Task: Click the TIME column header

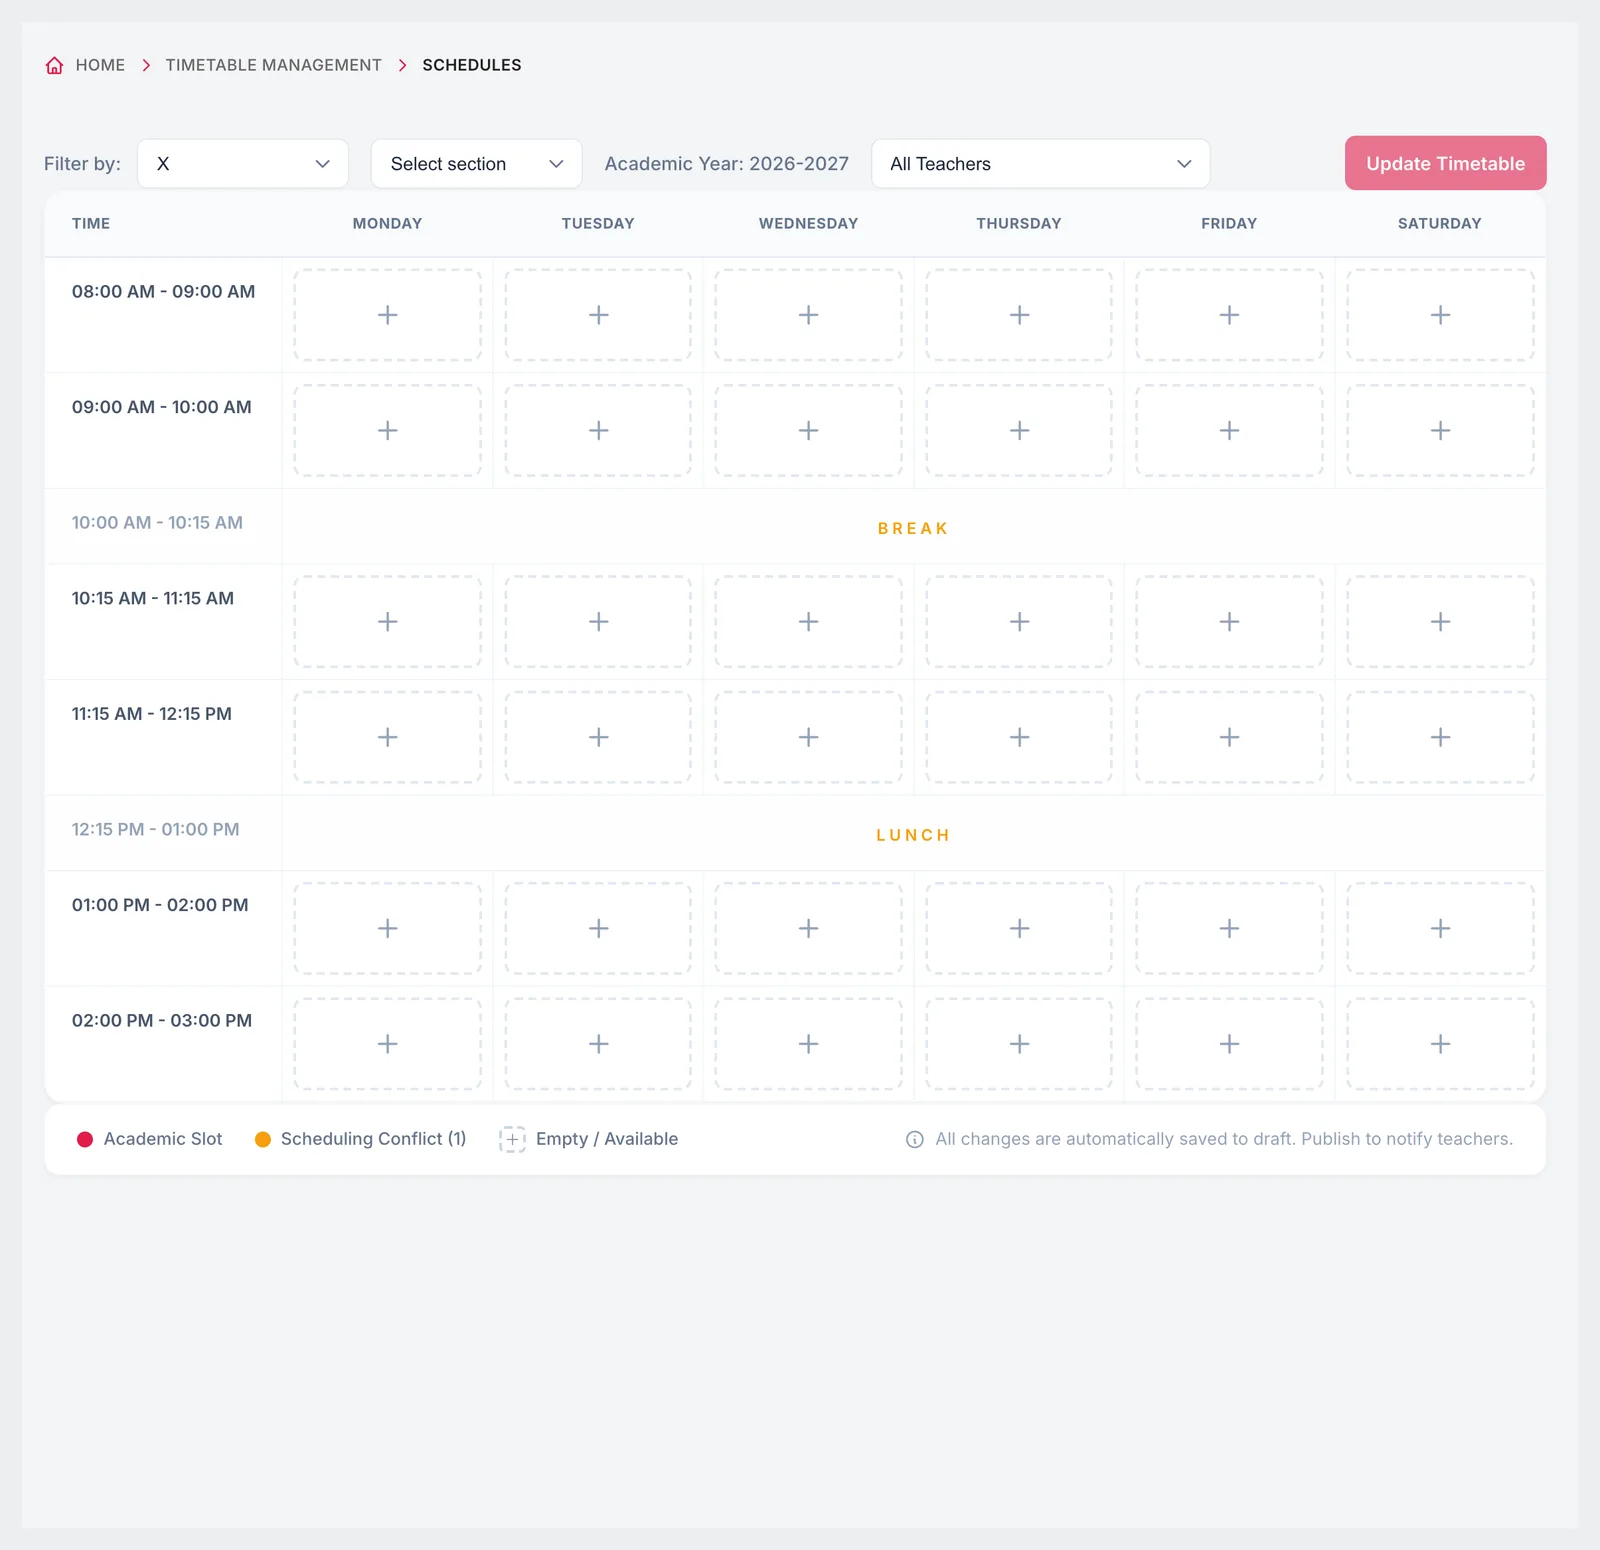Action: click(x=91, y=224)
